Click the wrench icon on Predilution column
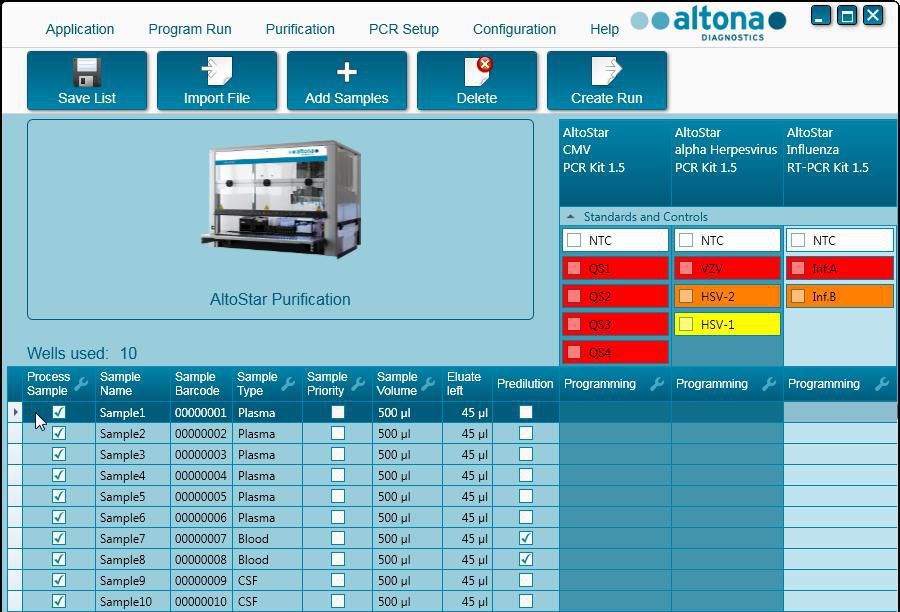This screenshot has height=612, width=900. [x=553, y=384]
